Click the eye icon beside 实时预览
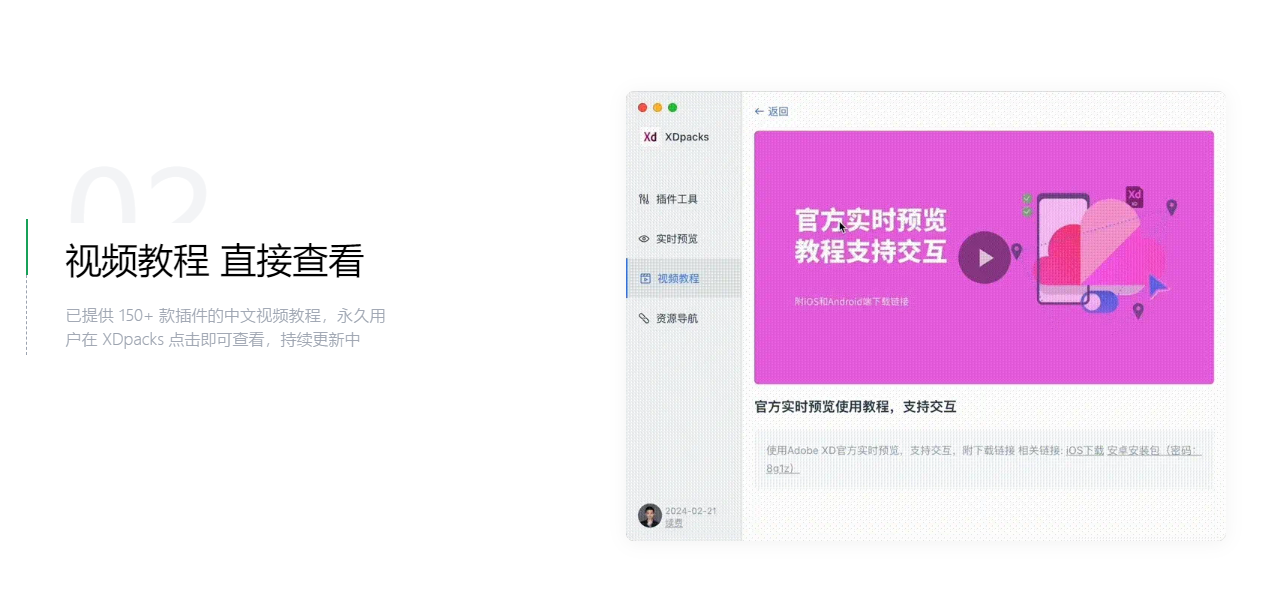The width and height of the screenshot is (1268, 612). click(x=644, y=239)
